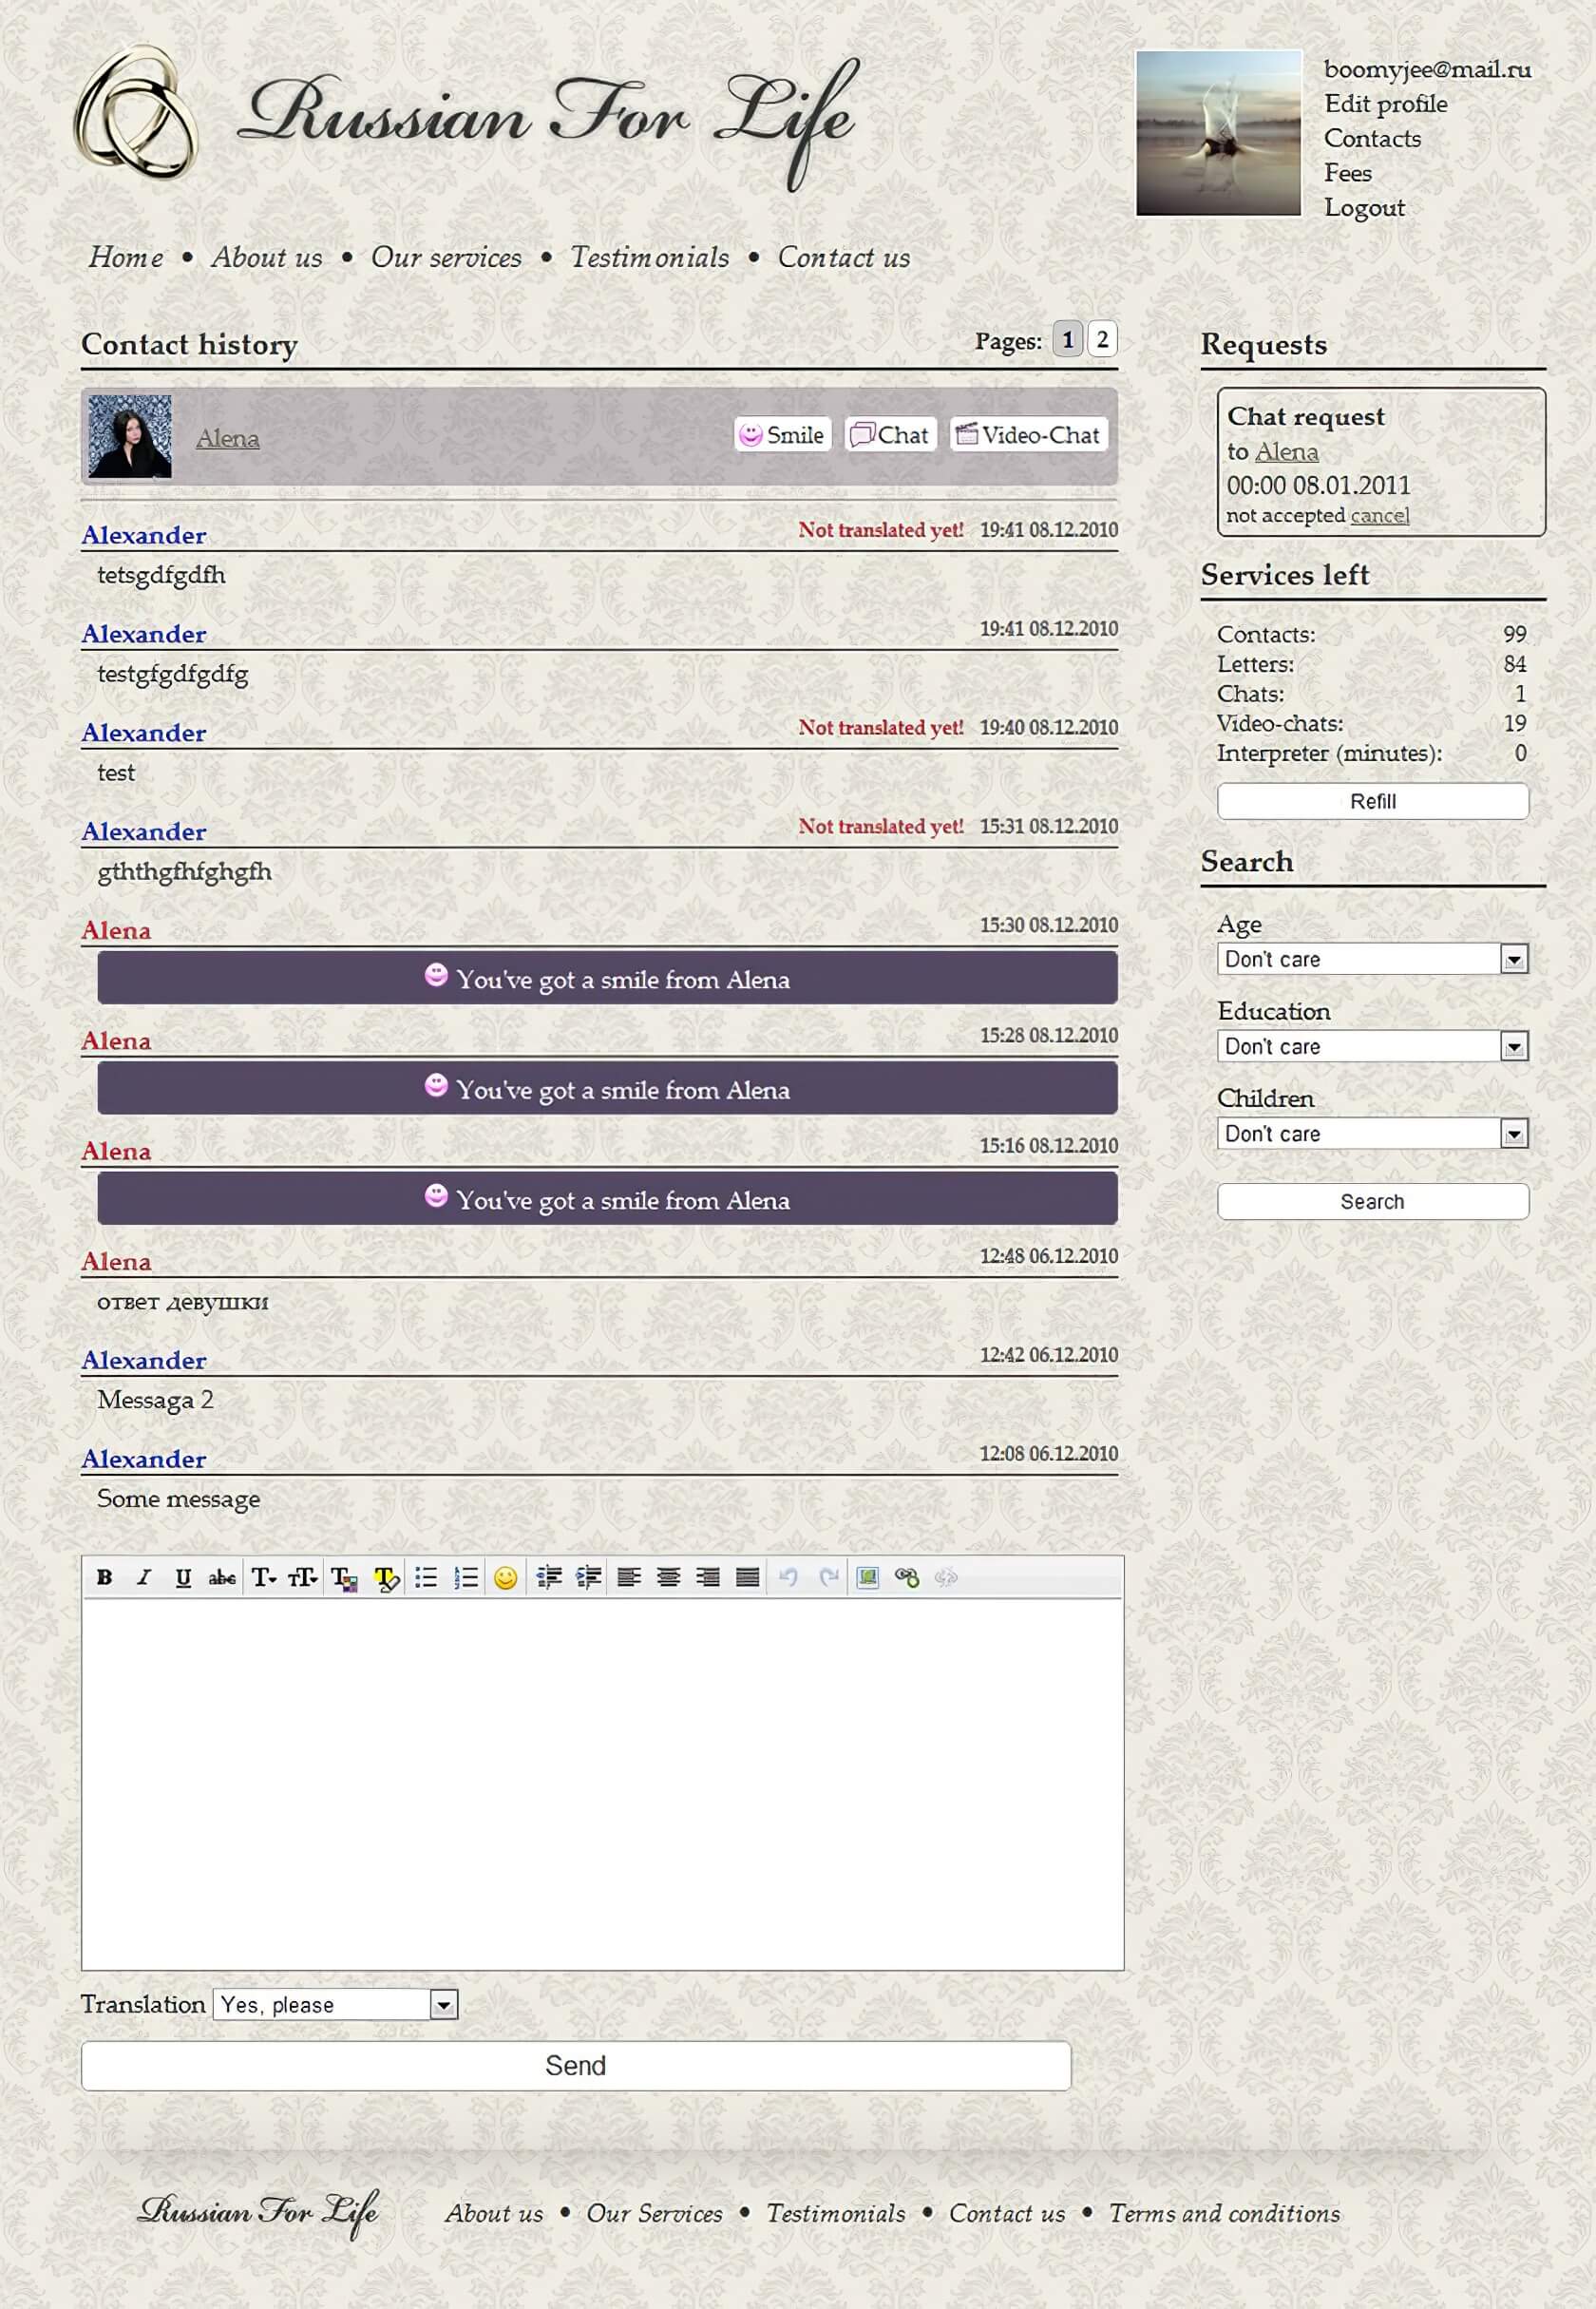Viewport: 1596px width, 2309px height.
Task: Go to the Testimonials page in top navigation
Action: click(x=649, y=257)
